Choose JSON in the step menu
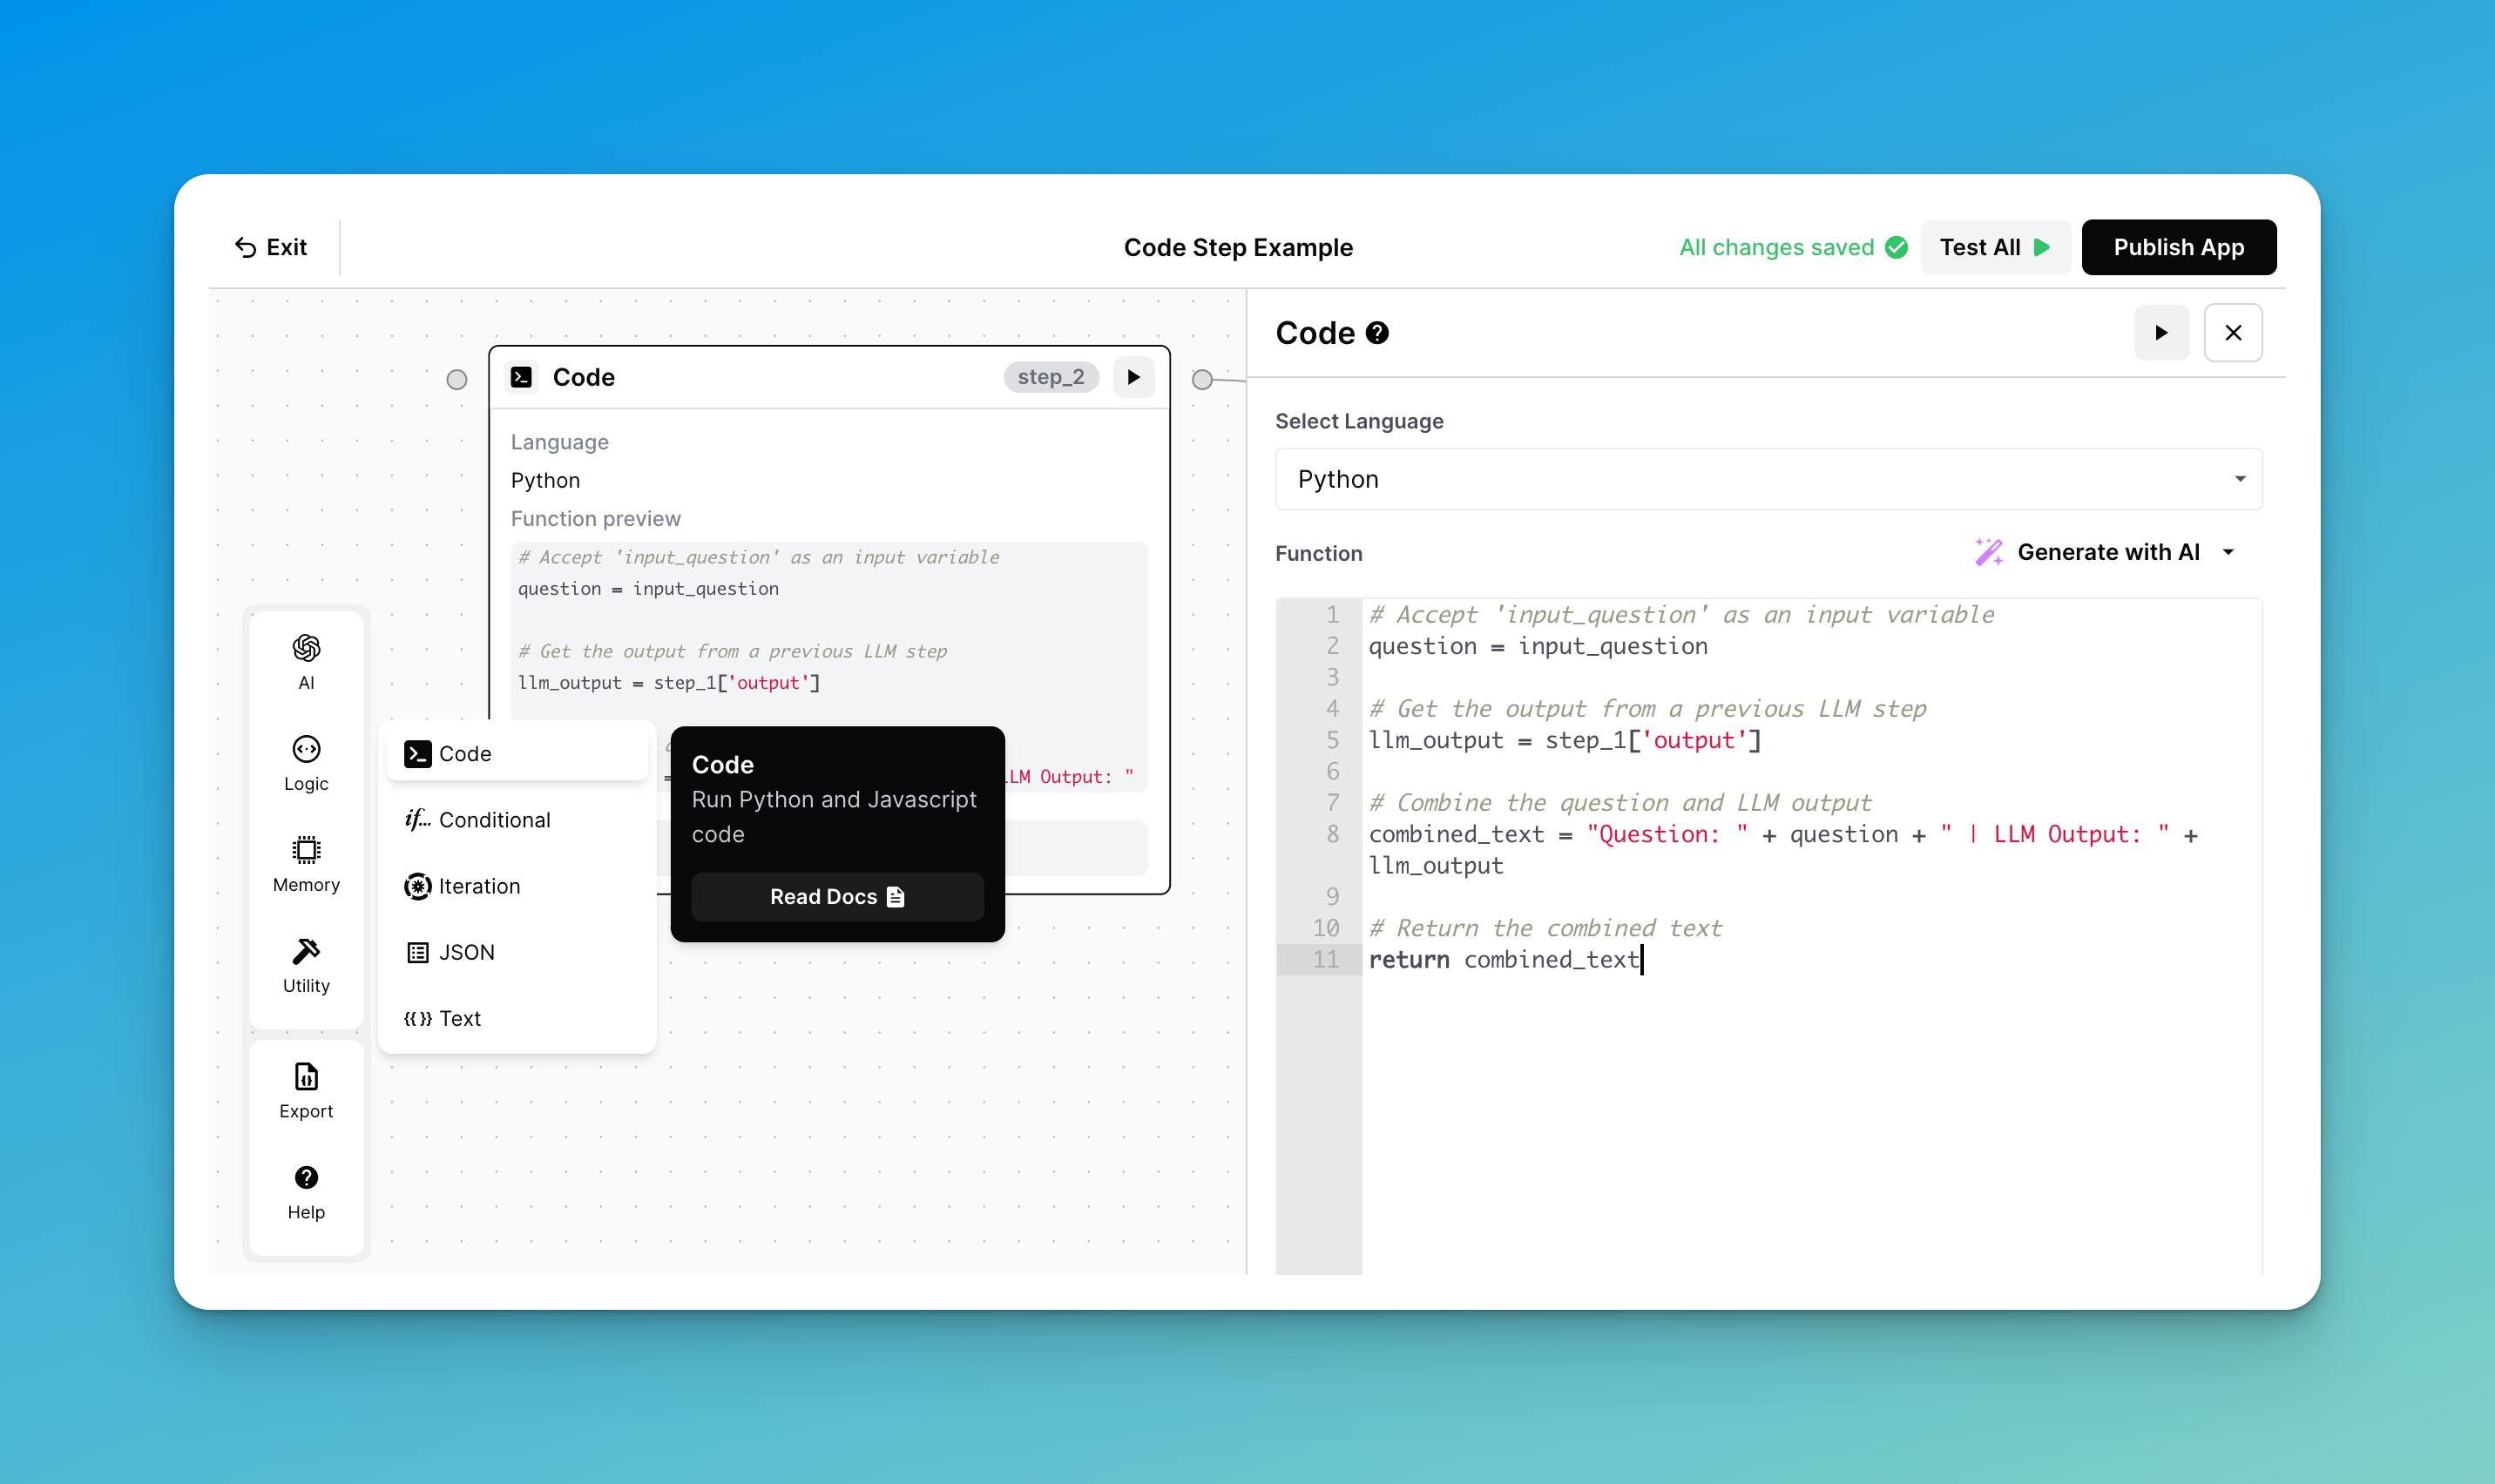2495x1484 pixels. 466,952
